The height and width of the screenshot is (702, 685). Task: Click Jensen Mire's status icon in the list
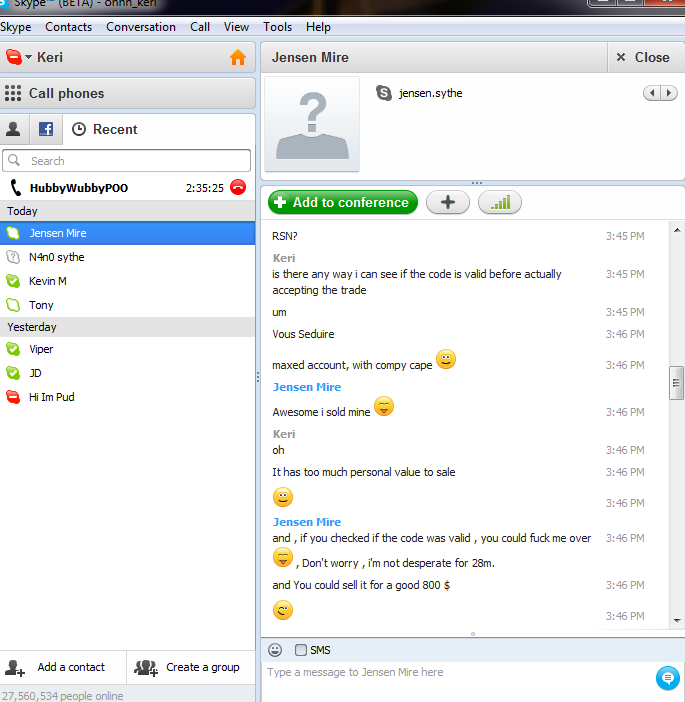(13, 233)
